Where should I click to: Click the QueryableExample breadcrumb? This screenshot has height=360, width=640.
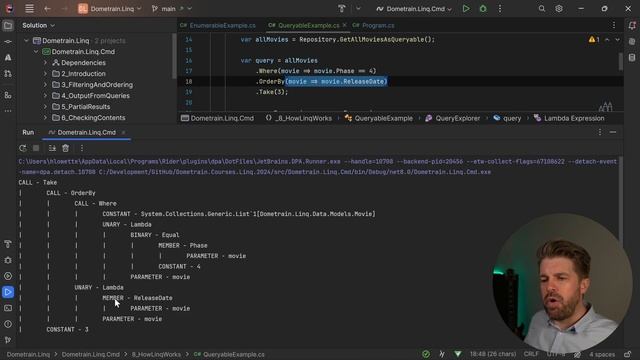click(x=379, y=118)
